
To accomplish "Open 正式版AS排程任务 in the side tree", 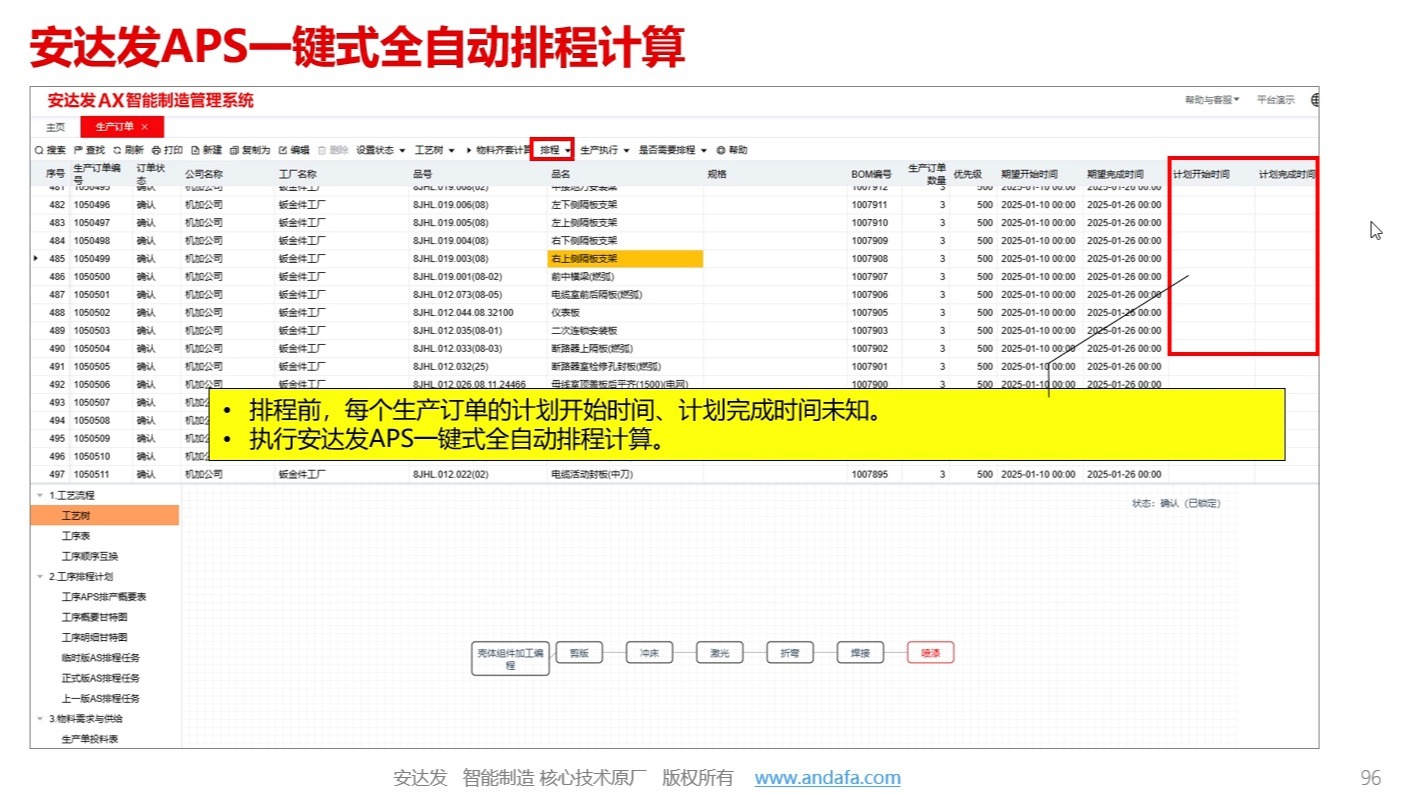I will coord(101,678).
